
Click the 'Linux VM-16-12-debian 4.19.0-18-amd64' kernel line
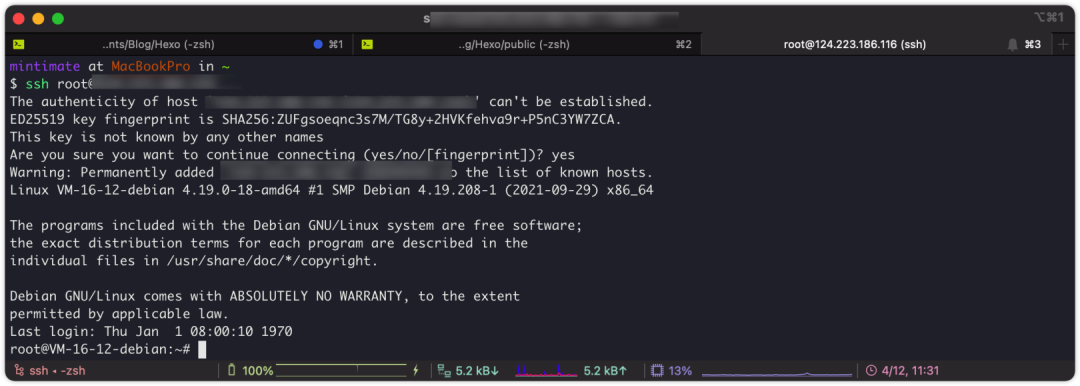pos(331,190)
